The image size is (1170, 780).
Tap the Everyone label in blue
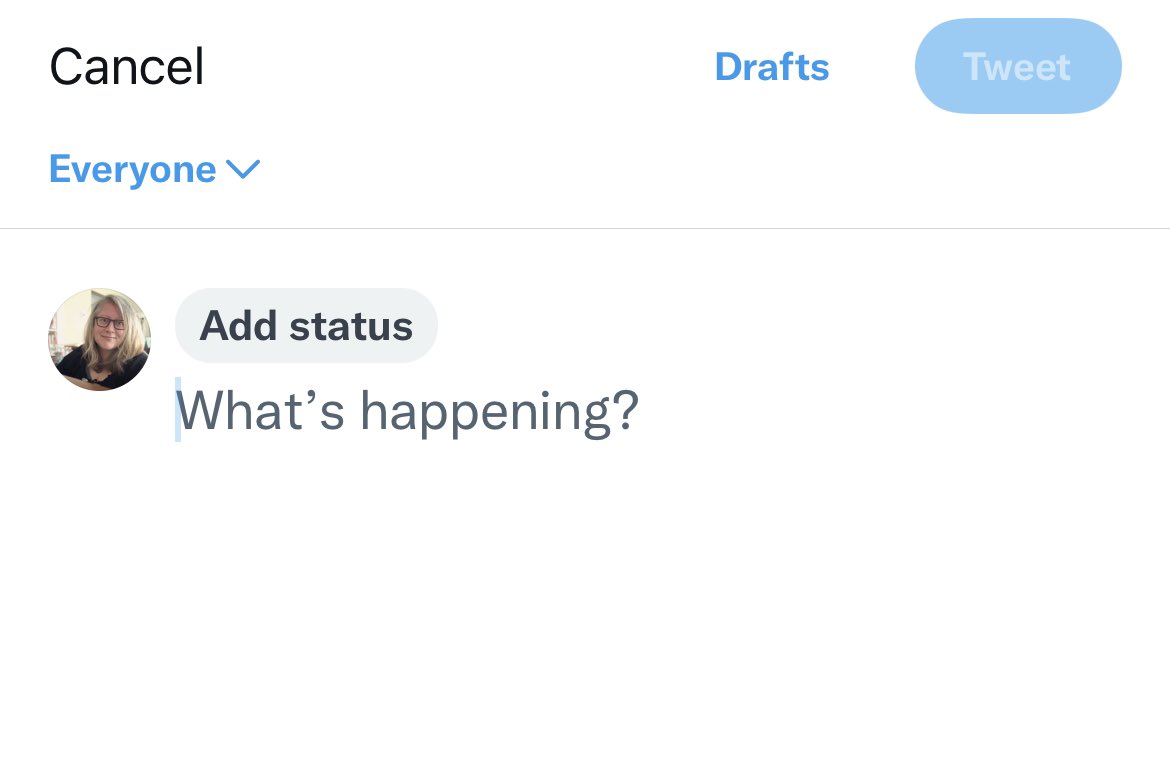[133, 170]
